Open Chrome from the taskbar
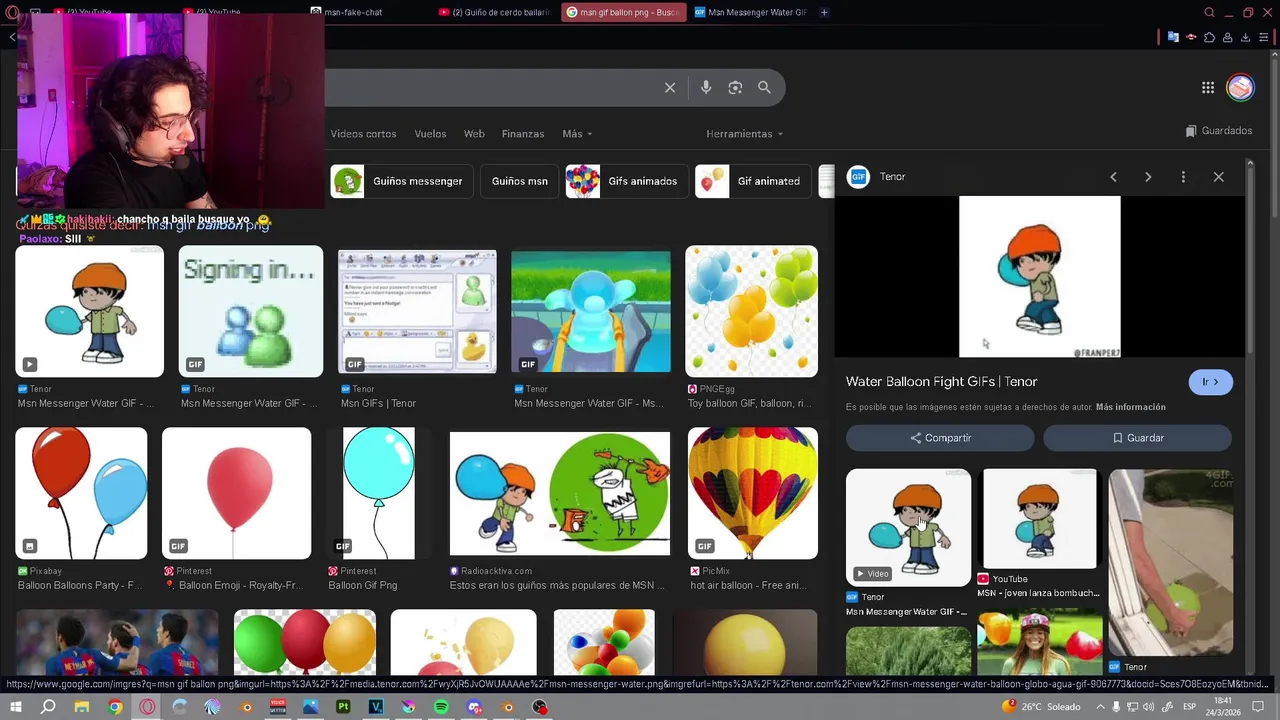1280x720 pixels. click(115, 707)
